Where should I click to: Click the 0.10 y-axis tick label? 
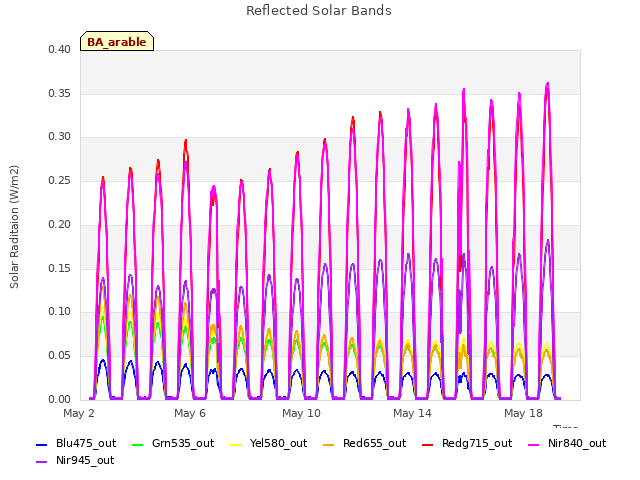60,312
